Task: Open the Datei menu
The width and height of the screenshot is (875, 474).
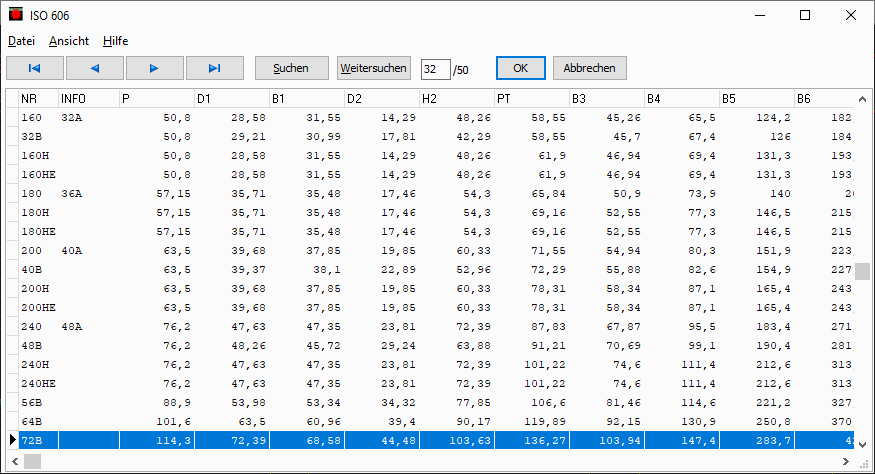Action: coord(22,41)
